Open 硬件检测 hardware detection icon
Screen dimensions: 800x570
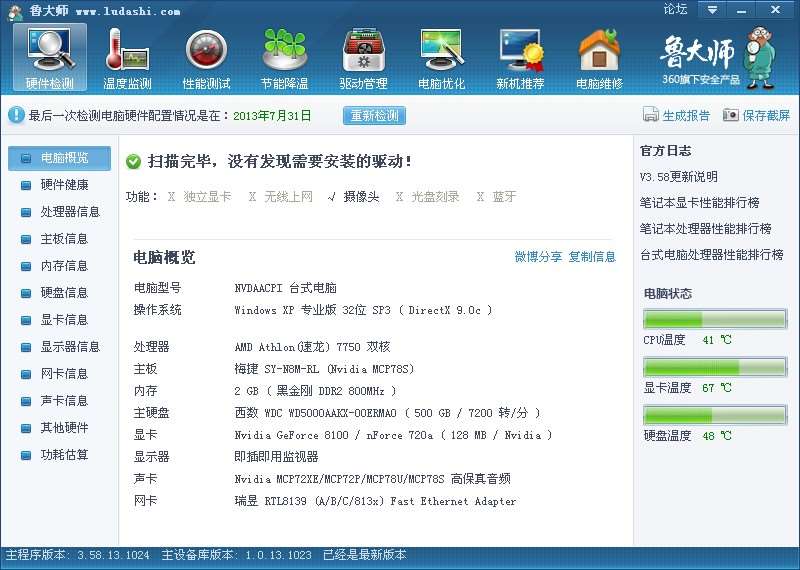(50, 57)
